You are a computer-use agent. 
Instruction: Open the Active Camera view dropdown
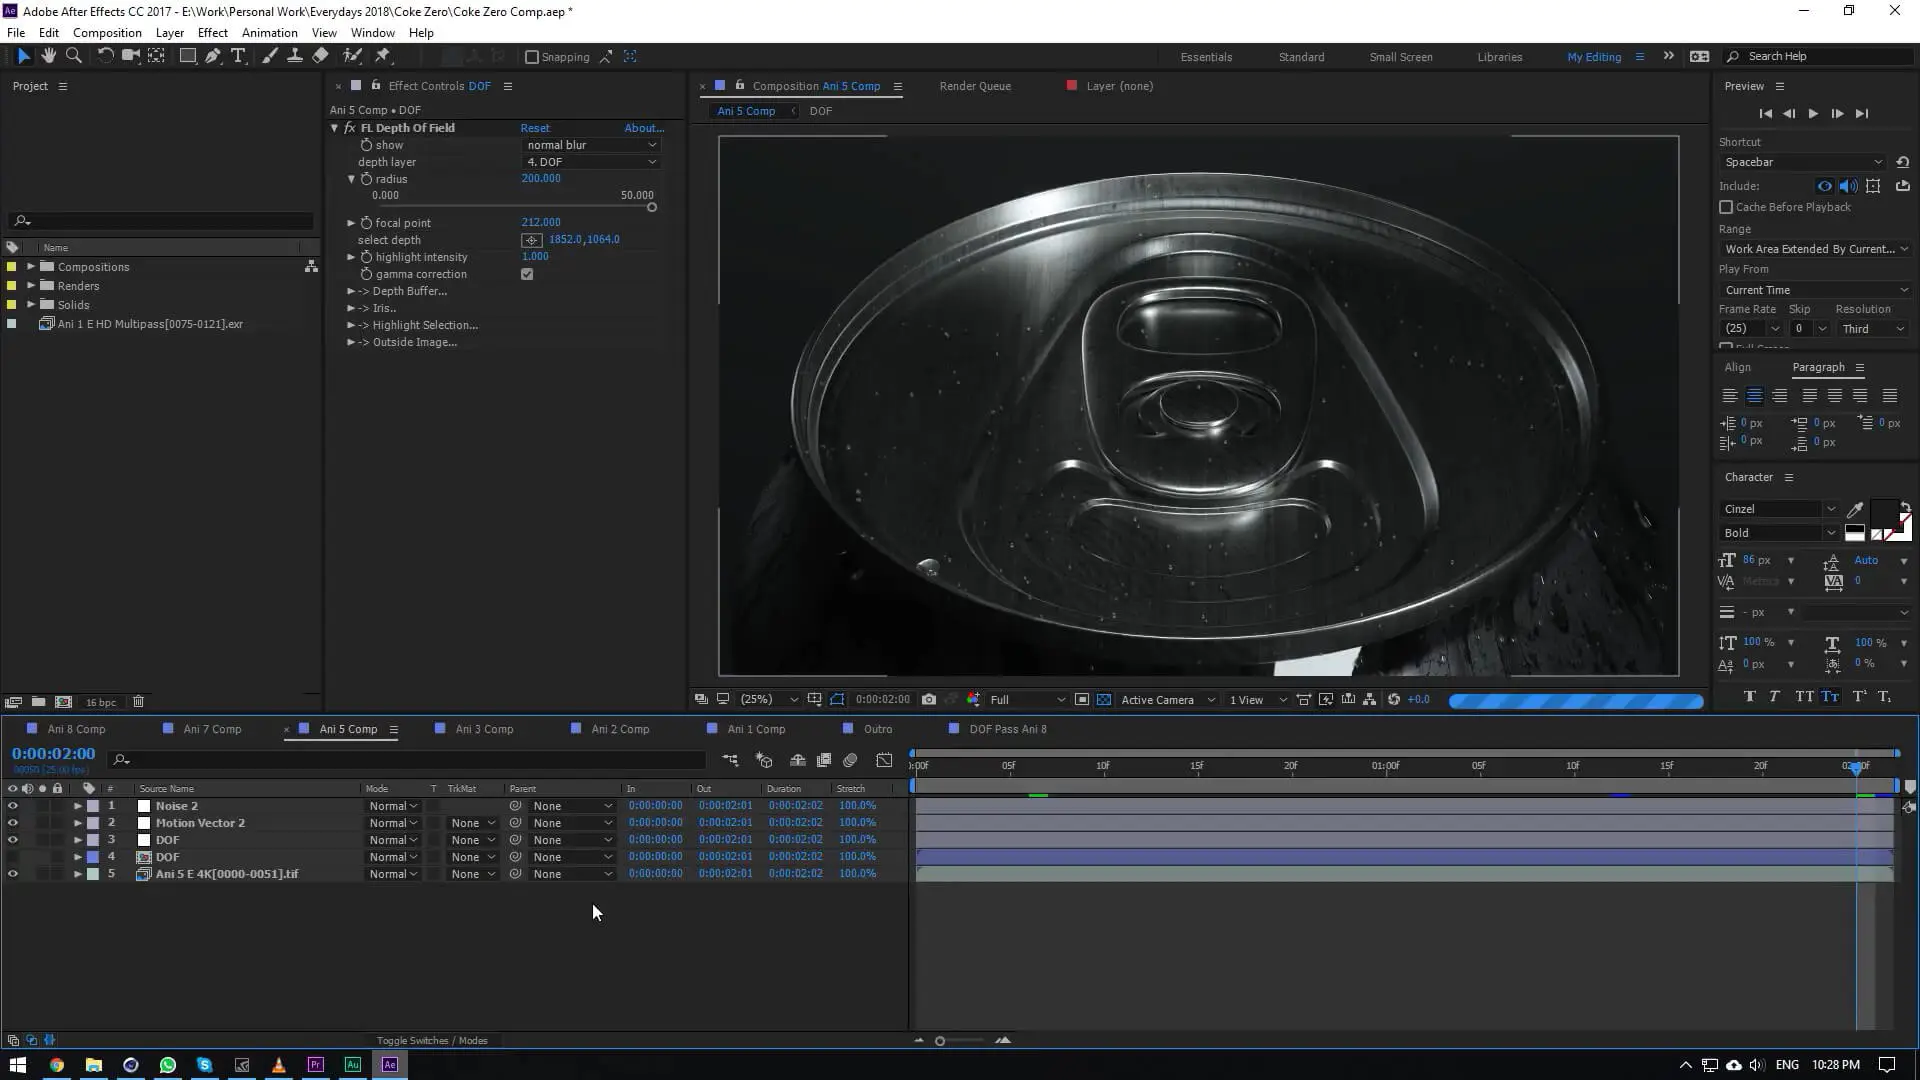(x=1167, y=700)
